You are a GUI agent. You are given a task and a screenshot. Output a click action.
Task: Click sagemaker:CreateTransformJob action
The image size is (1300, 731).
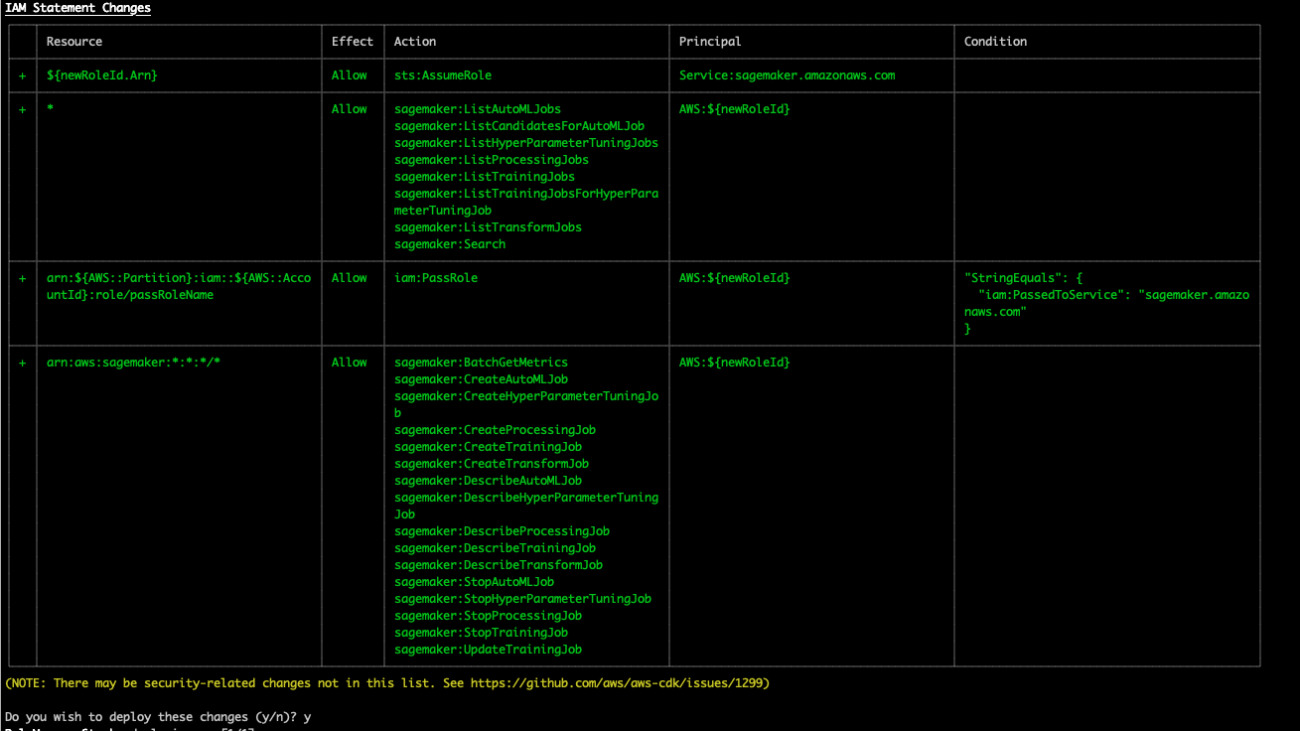(x=491, y=464)
